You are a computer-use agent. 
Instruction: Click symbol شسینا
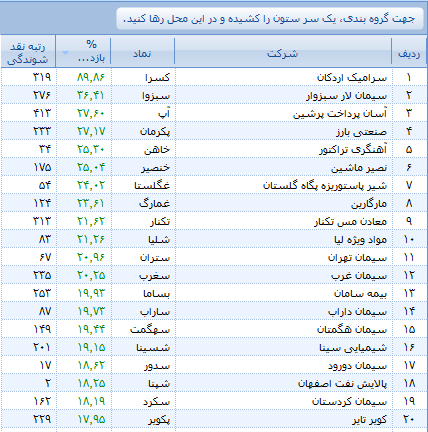[153, 348]
